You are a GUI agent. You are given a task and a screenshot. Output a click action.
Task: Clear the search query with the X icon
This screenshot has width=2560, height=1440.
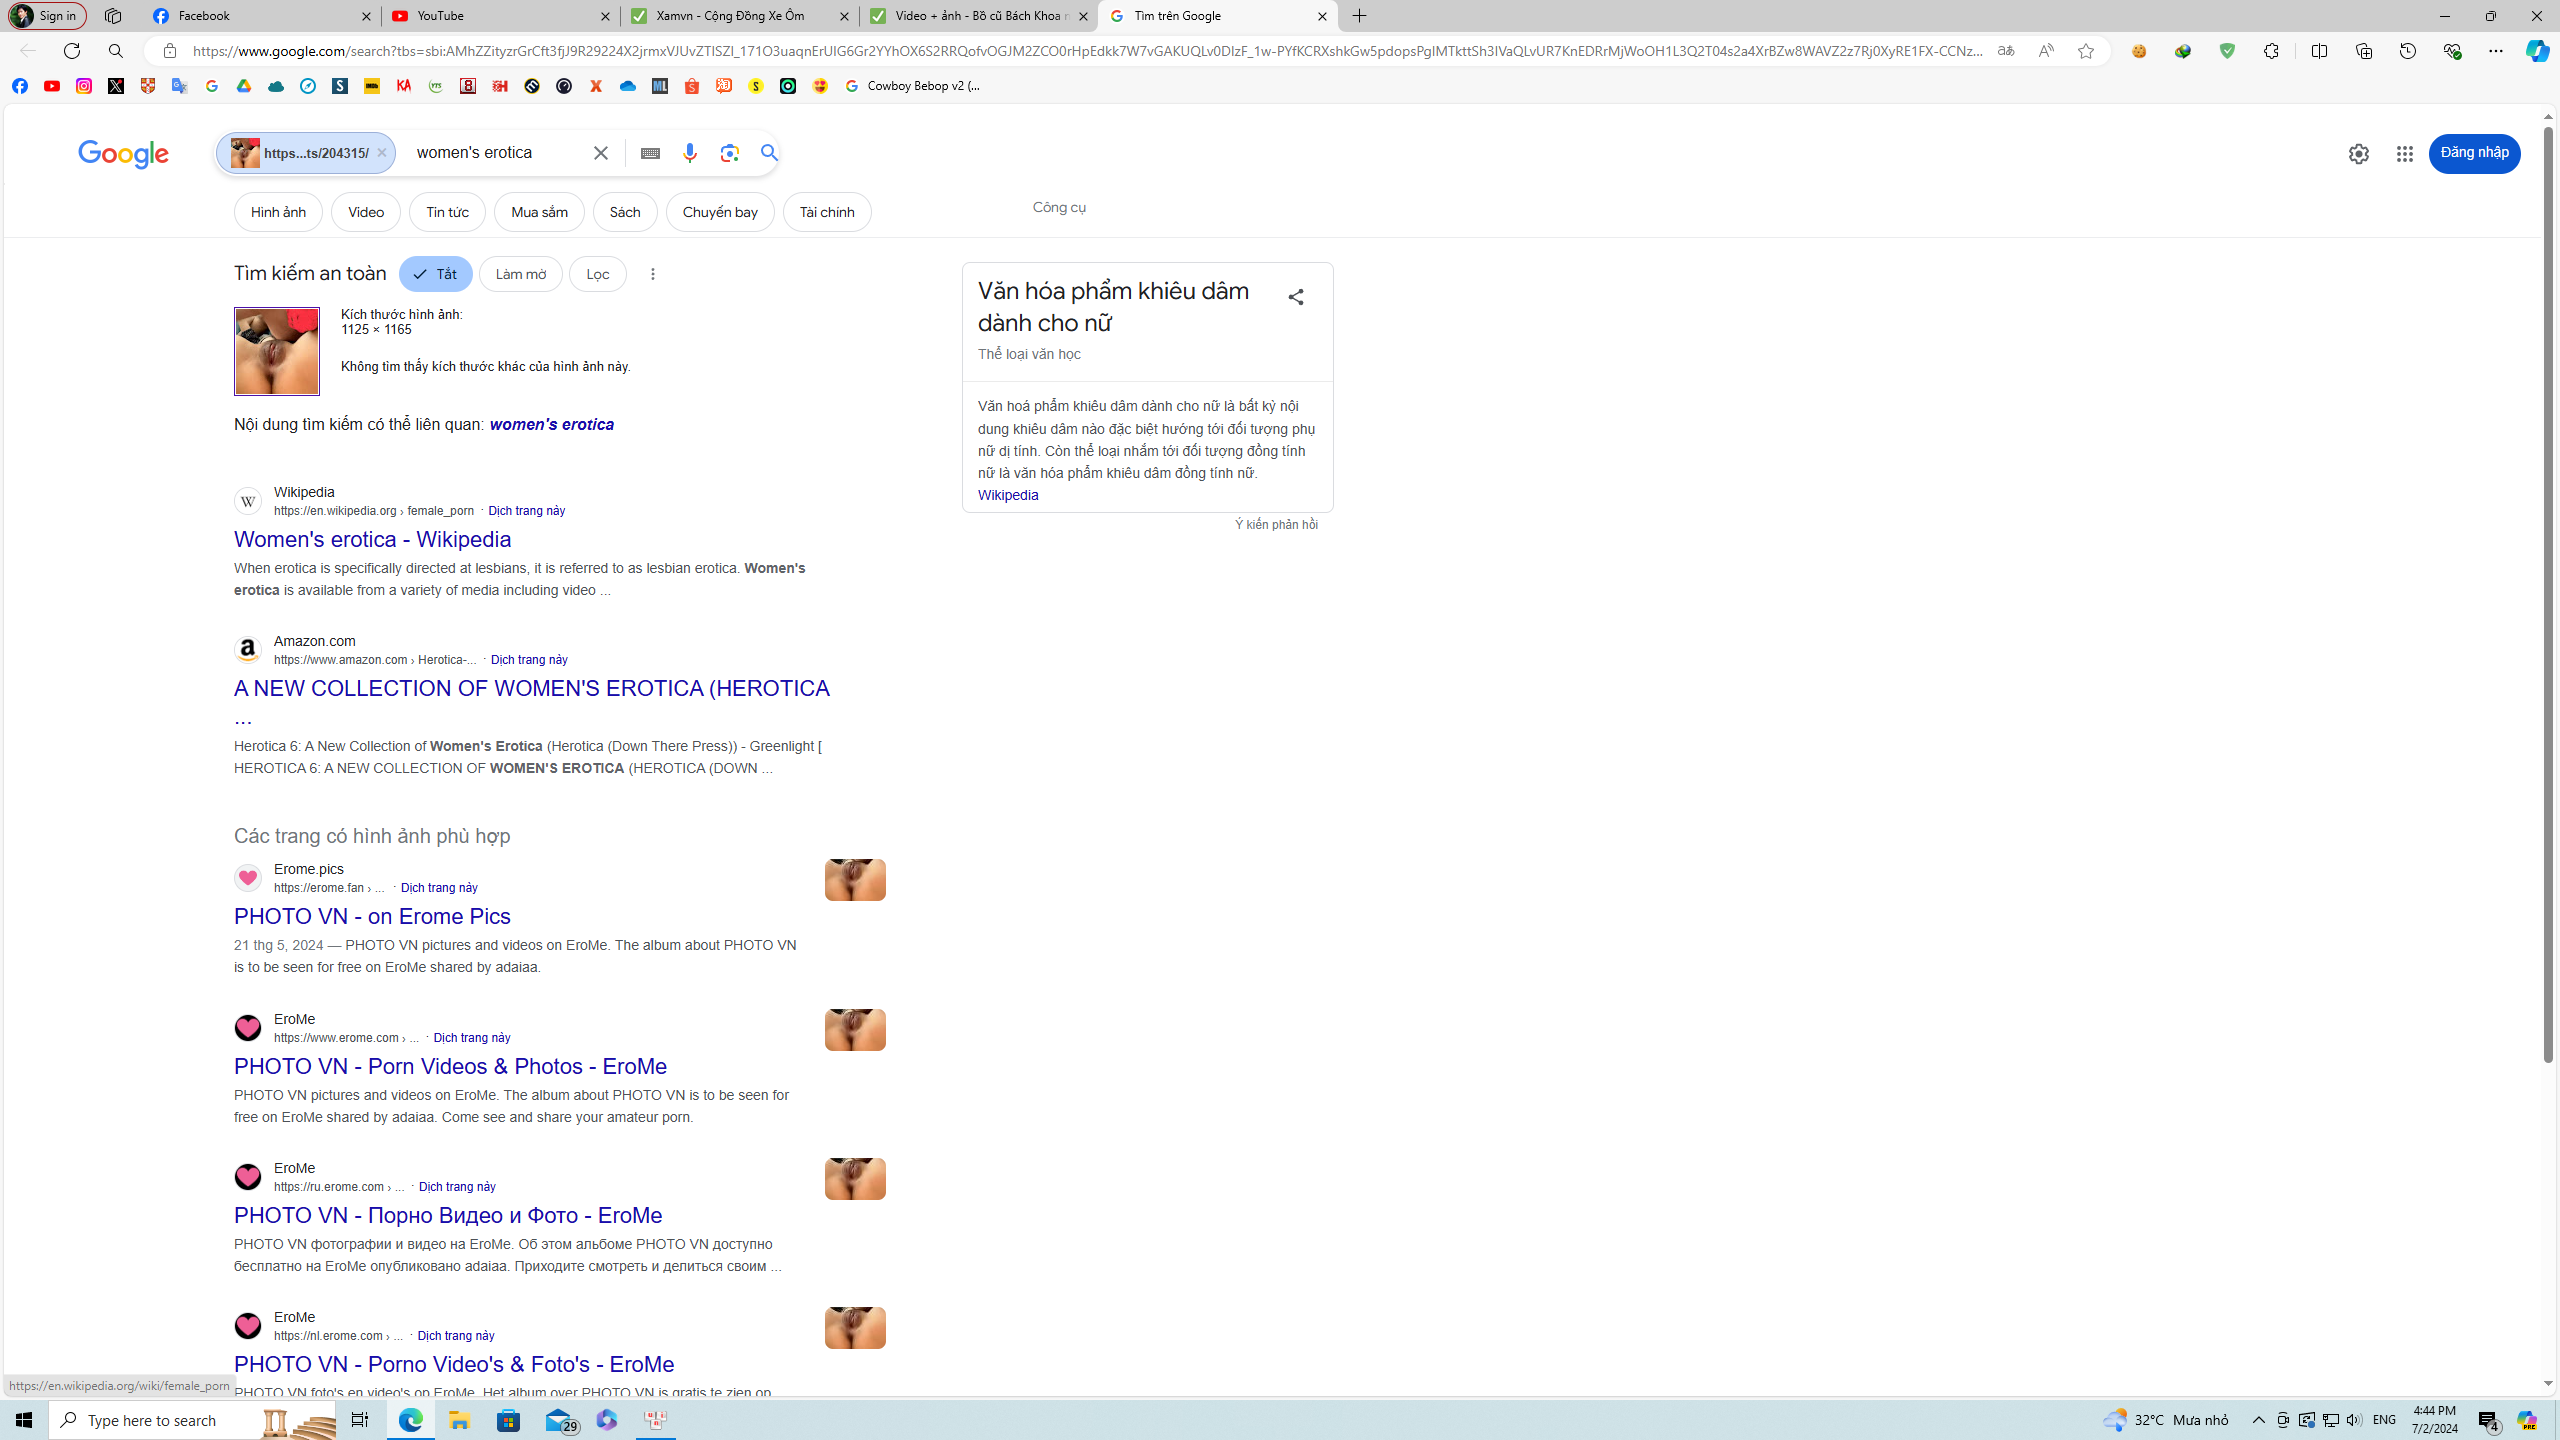coord(600,152)
